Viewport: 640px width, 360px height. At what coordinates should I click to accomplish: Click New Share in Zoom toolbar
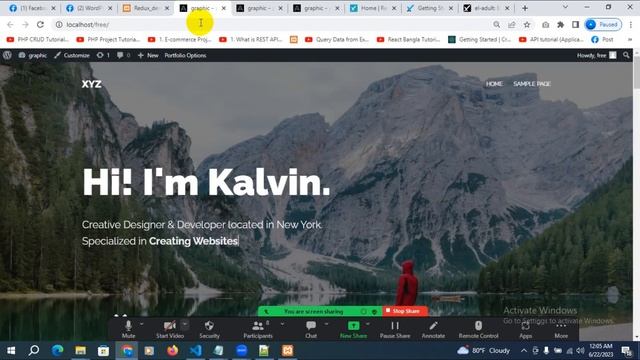pos(353,329)
